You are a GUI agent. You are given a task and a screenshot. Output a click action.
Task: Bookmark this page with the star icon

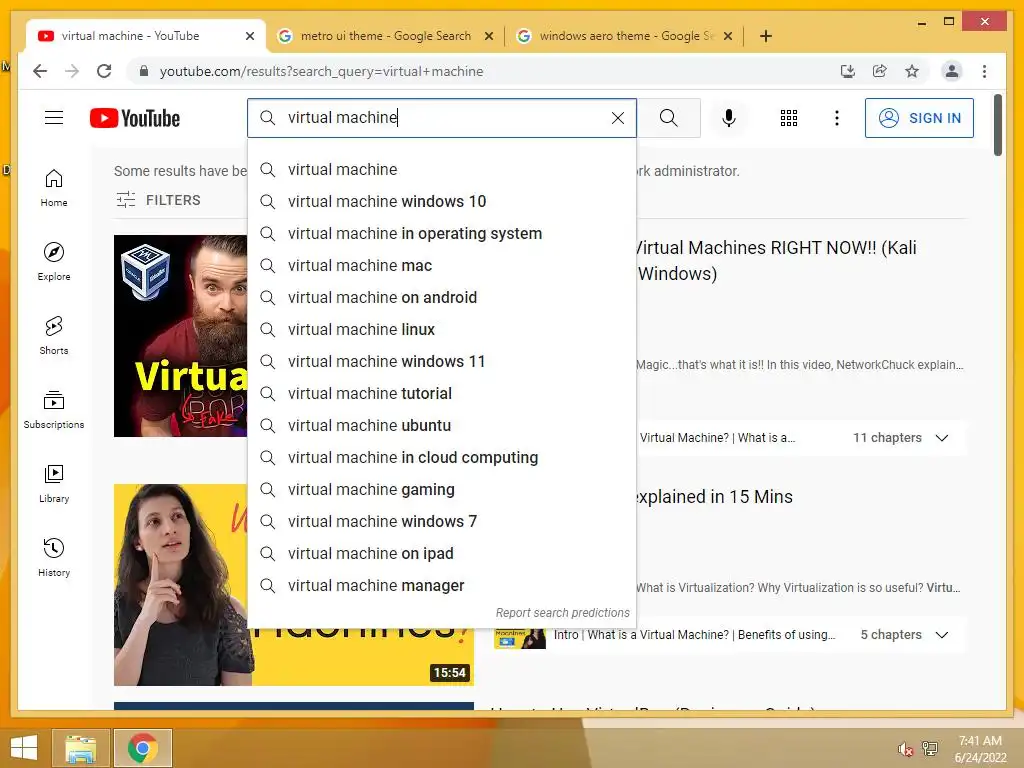click(912, 71)
